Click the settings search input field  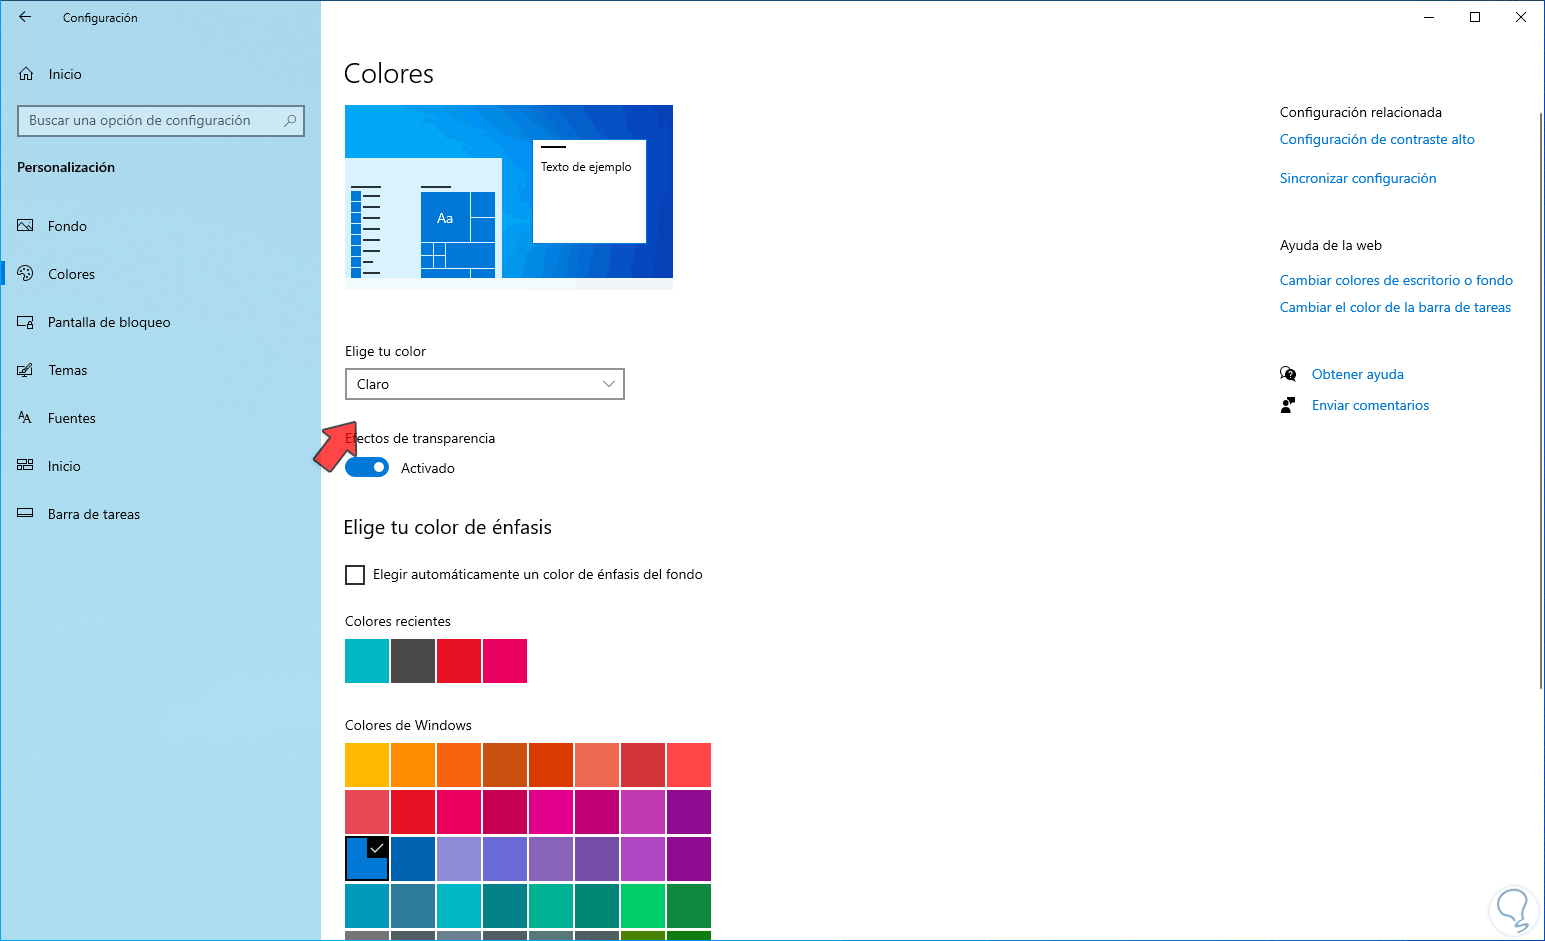pos(150,121)
